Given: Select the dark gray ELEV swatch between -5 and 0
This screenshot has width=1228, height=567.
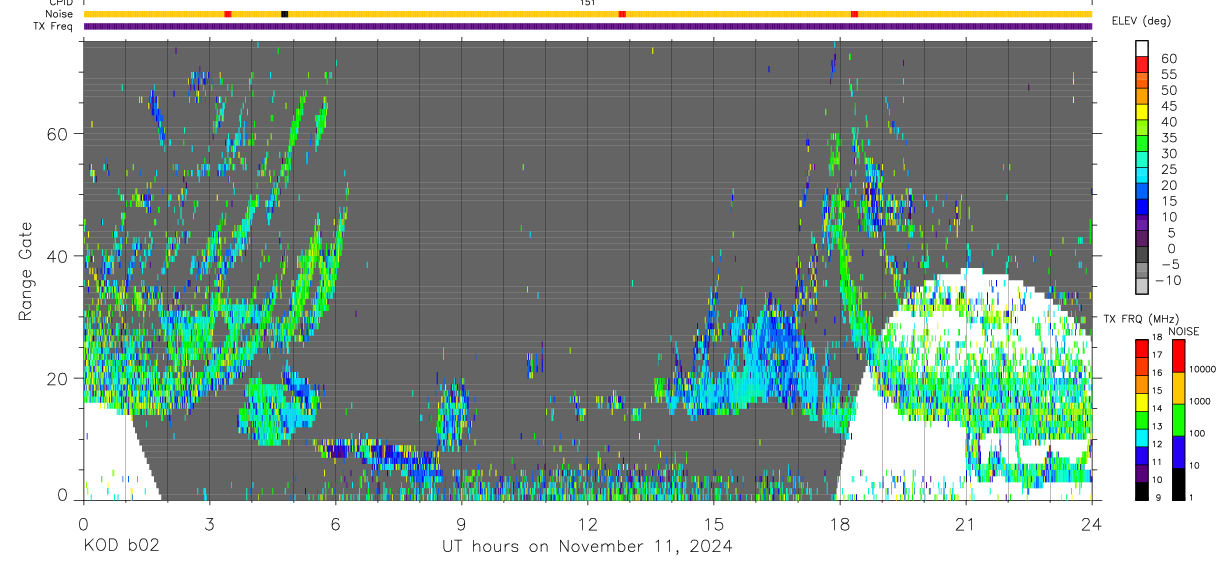Looking at the screenshot, I should click(1142, 254).
